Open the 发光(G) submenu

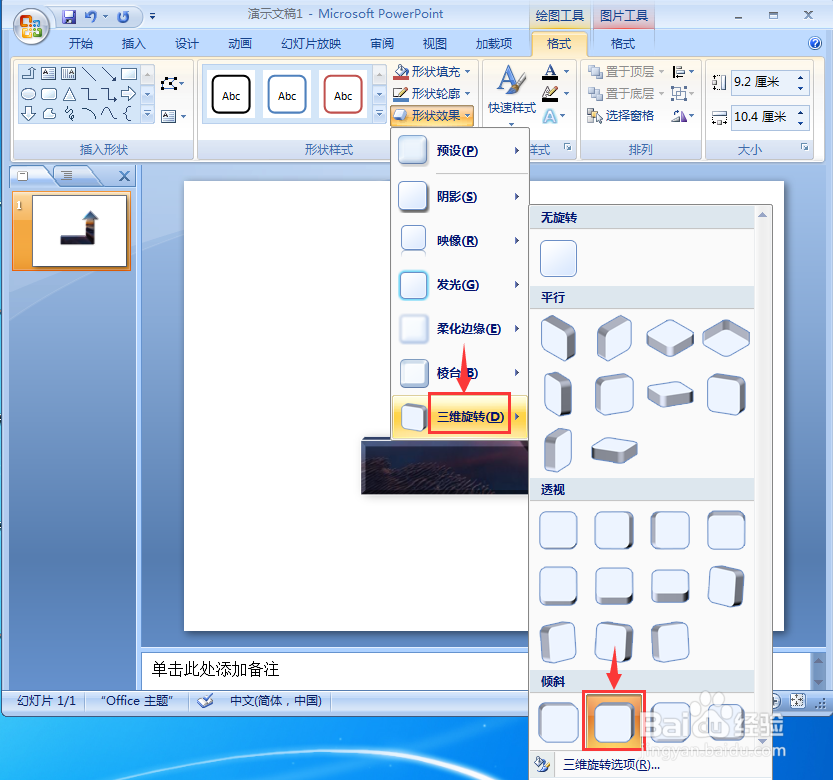[x=460, y=285]
